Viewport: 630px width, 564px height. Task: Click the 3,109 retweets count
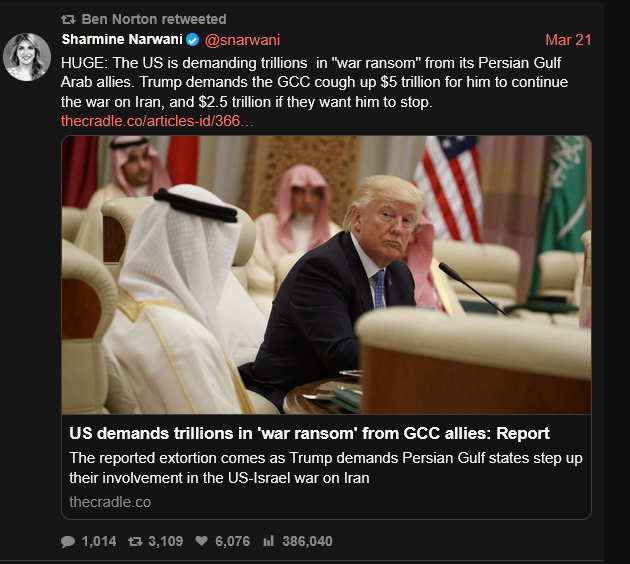pos(166,542)
